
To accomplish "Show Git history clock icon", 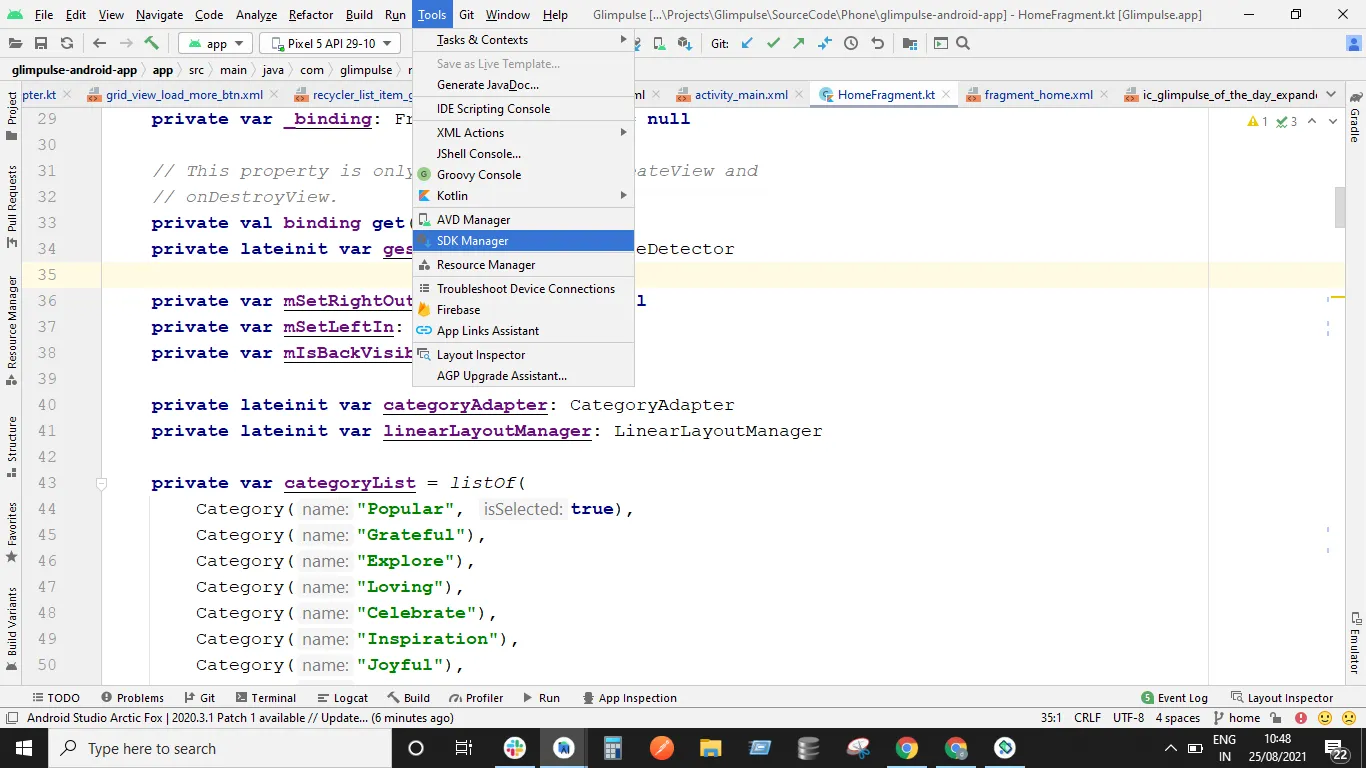I will [851, 43].
